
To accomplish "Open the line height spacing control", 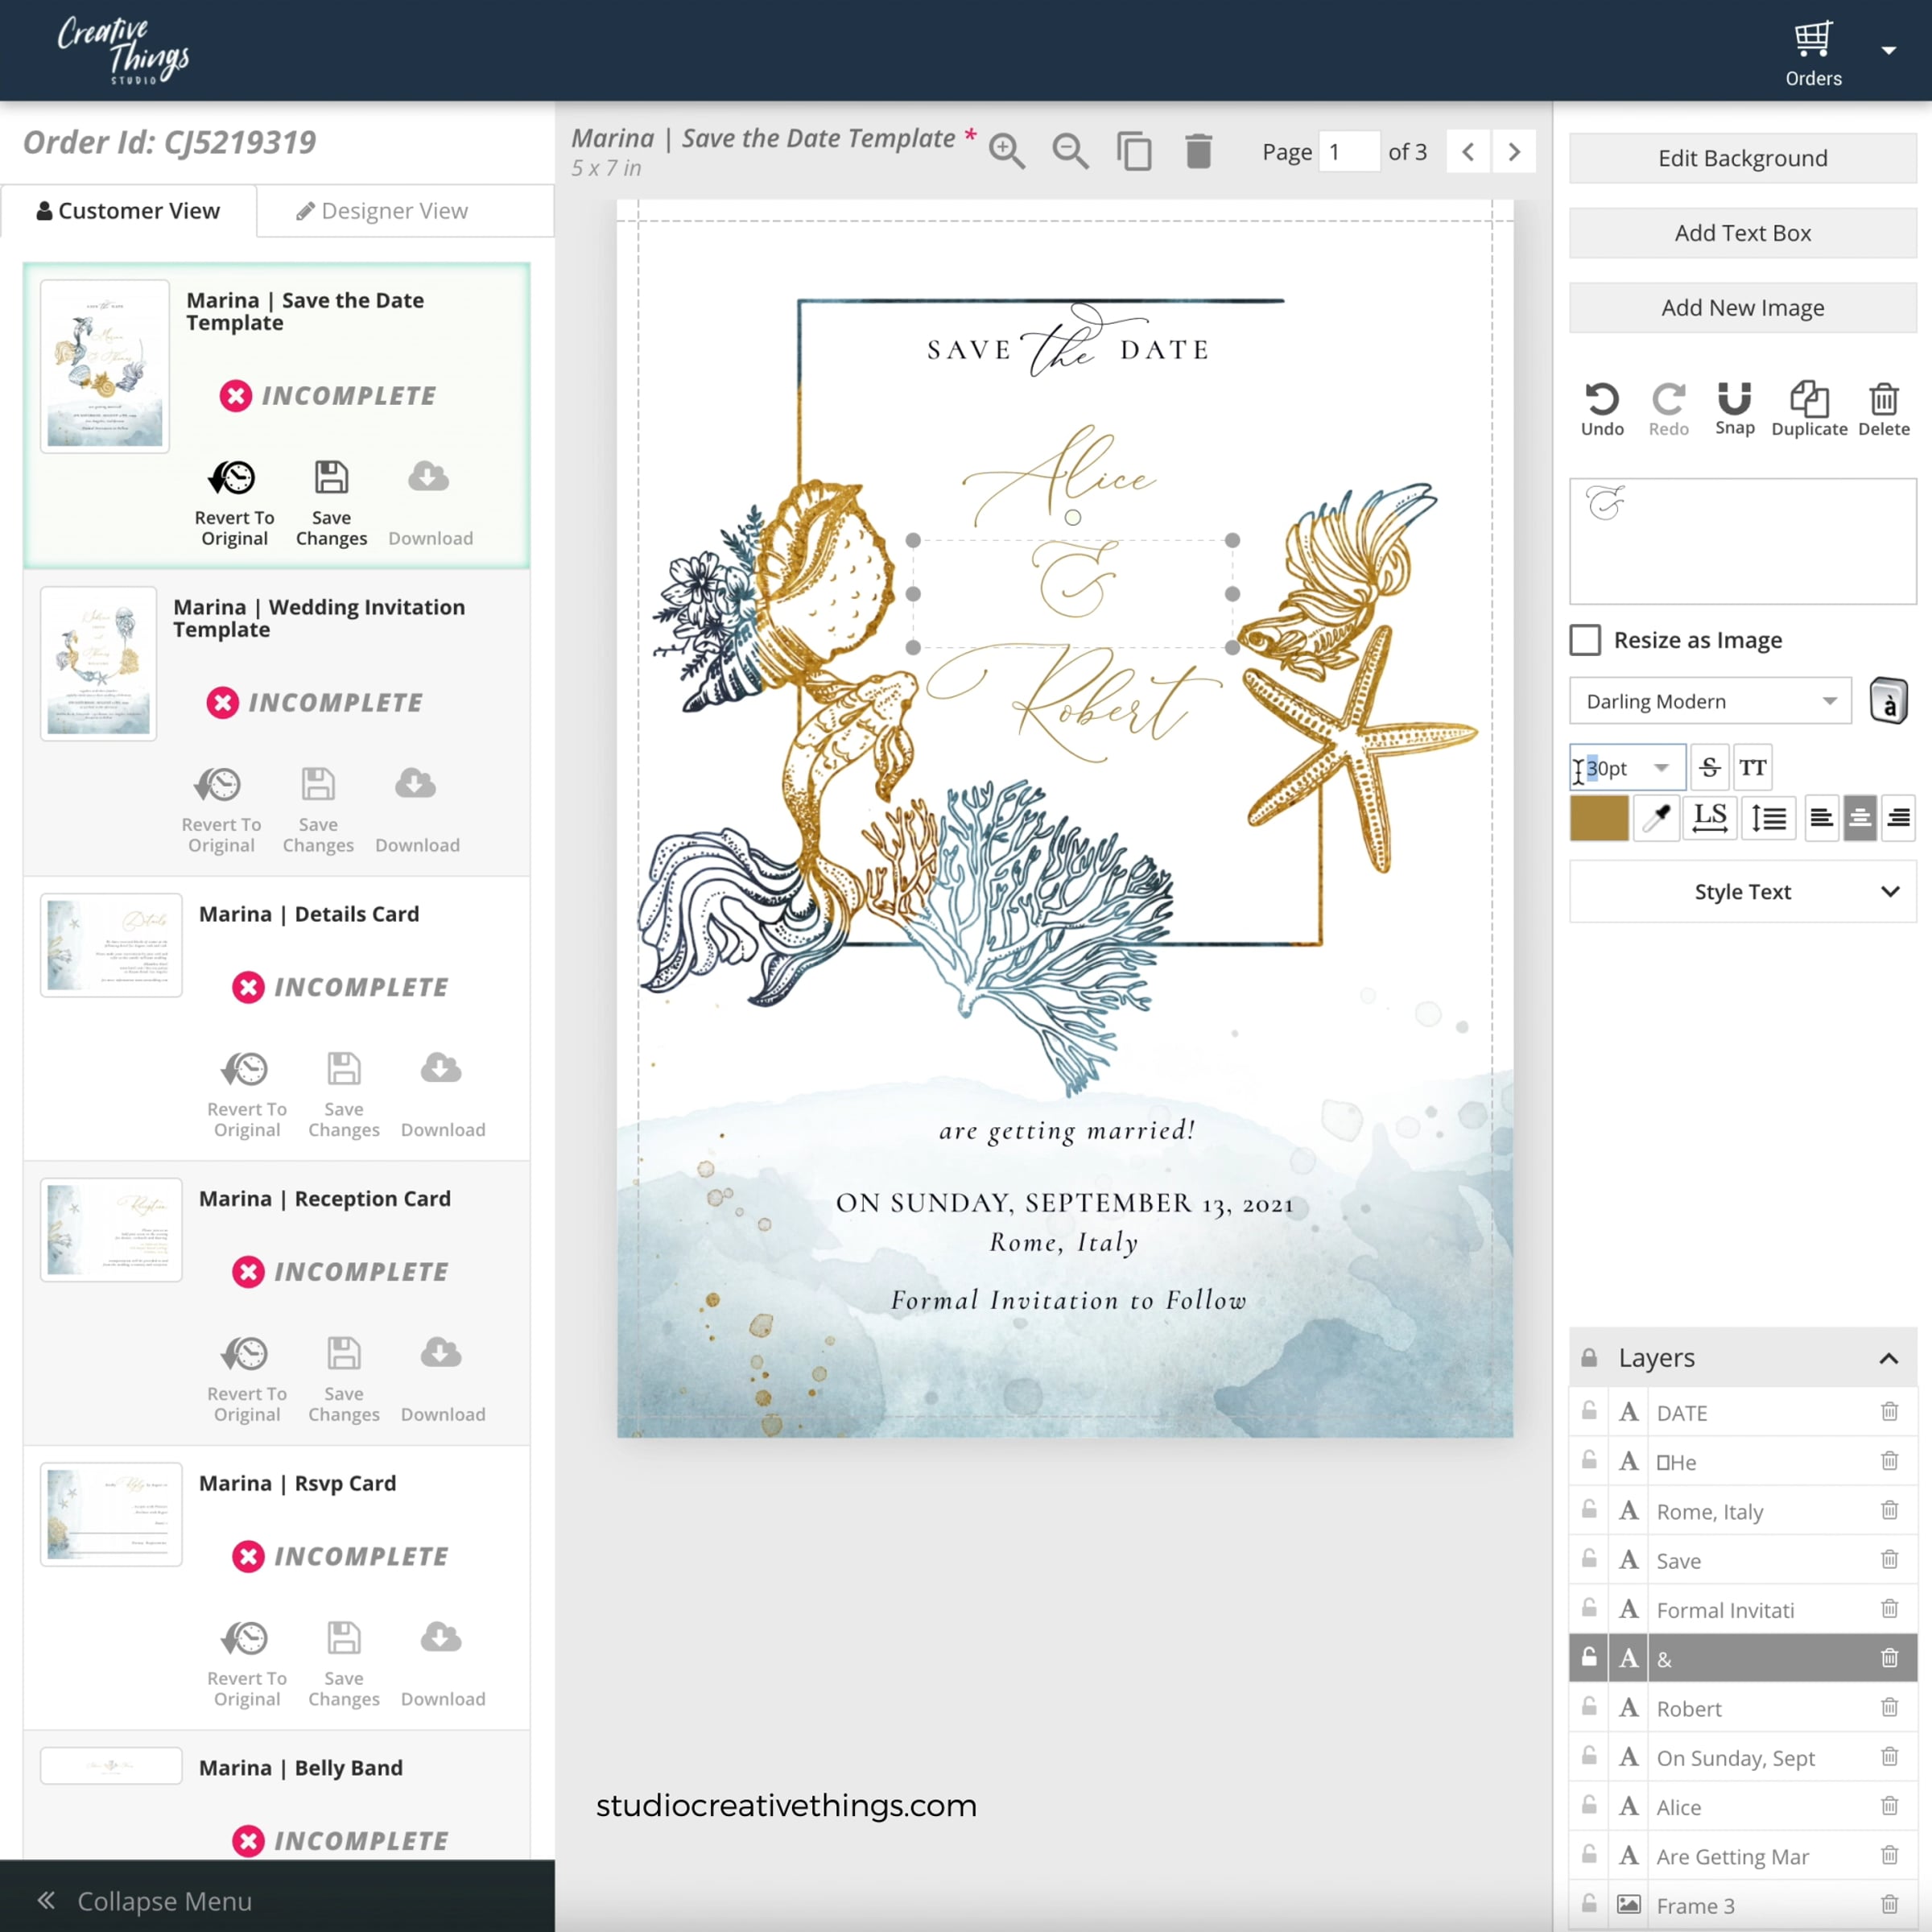I will point(1768,818).
